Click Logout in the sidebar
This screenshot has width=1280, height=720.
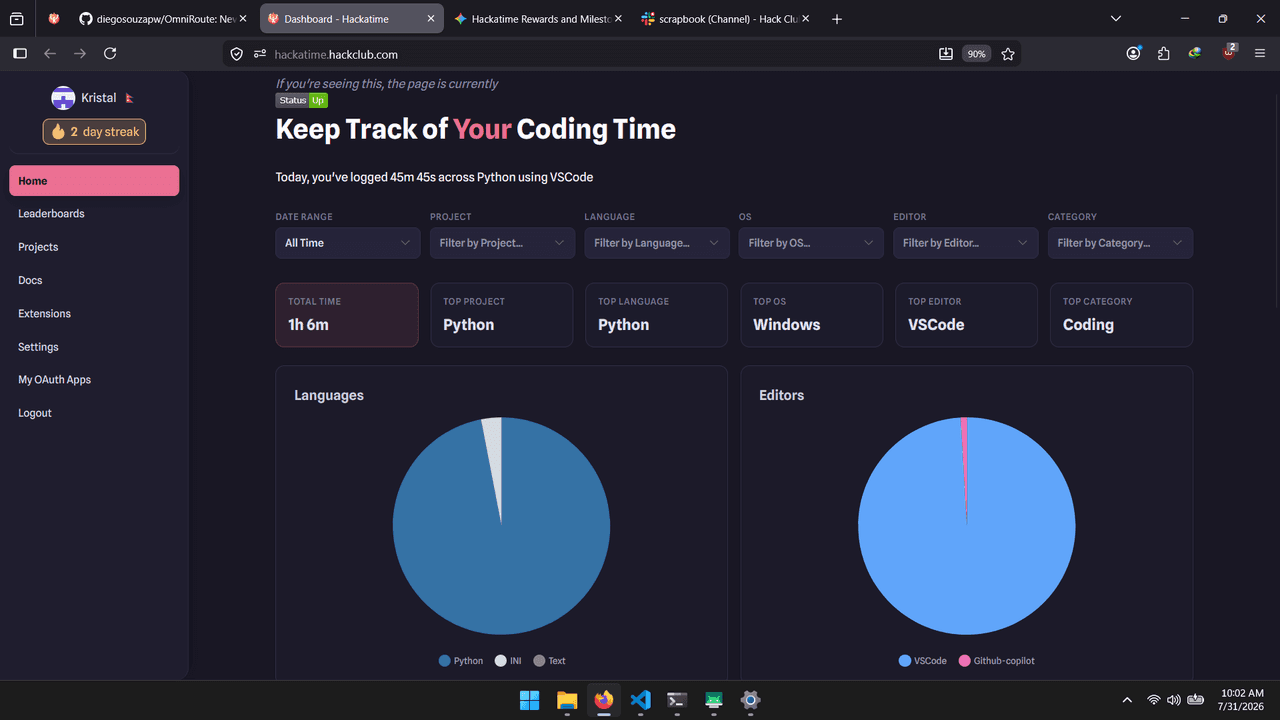(94, 413)
